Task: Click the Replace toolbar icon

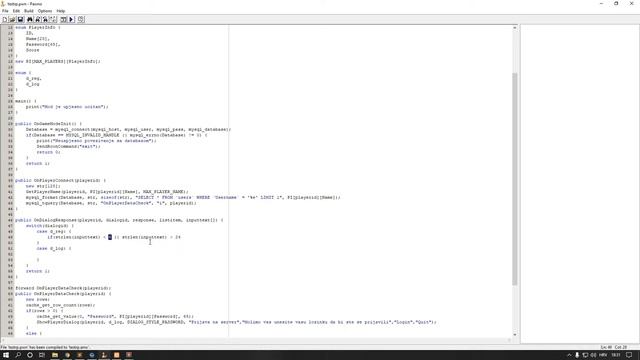Action: click(x=45, y=19)
